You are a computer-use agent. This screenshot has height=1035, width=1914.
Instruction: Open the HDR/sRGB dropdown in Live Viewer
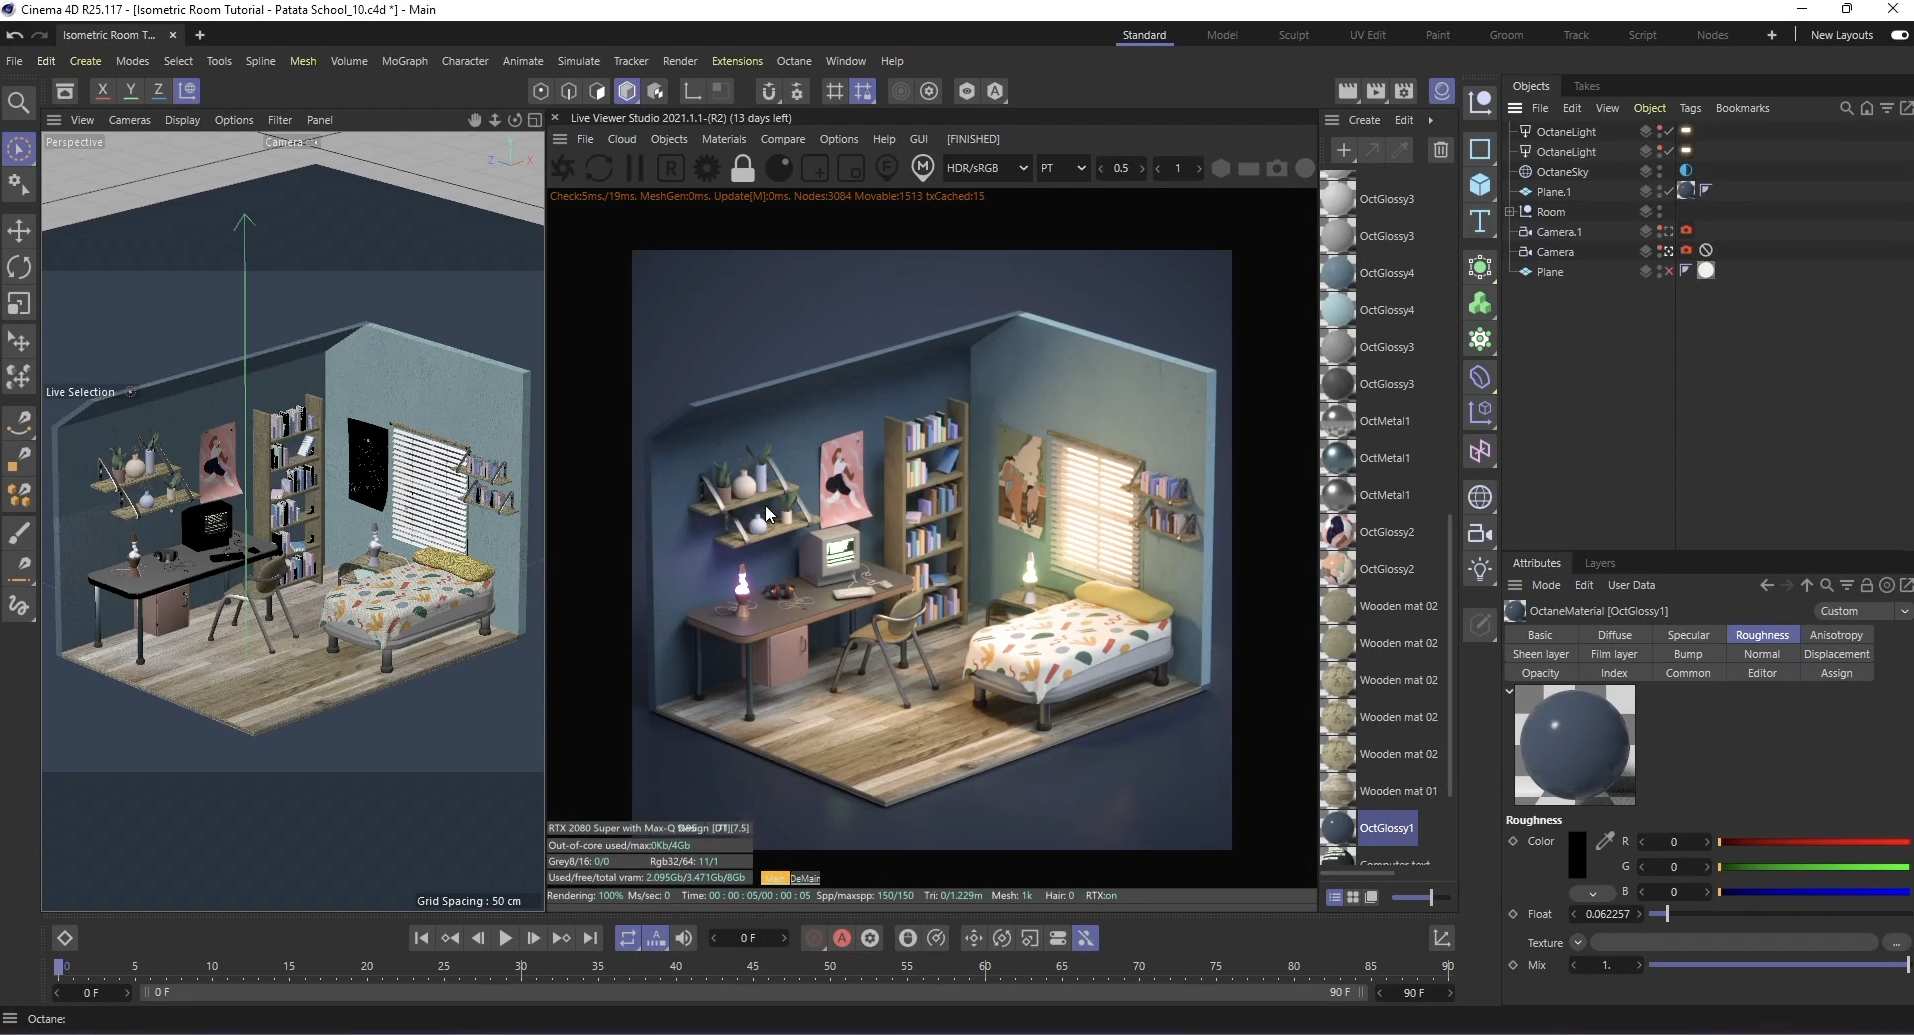coord(988,168)
